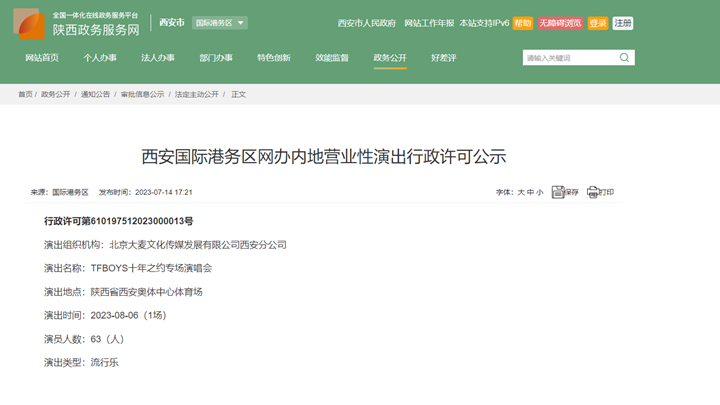The image size is (720, 405).
Task: Click the 正文 breadcrumb text
Action: click(x=238, y=94)
